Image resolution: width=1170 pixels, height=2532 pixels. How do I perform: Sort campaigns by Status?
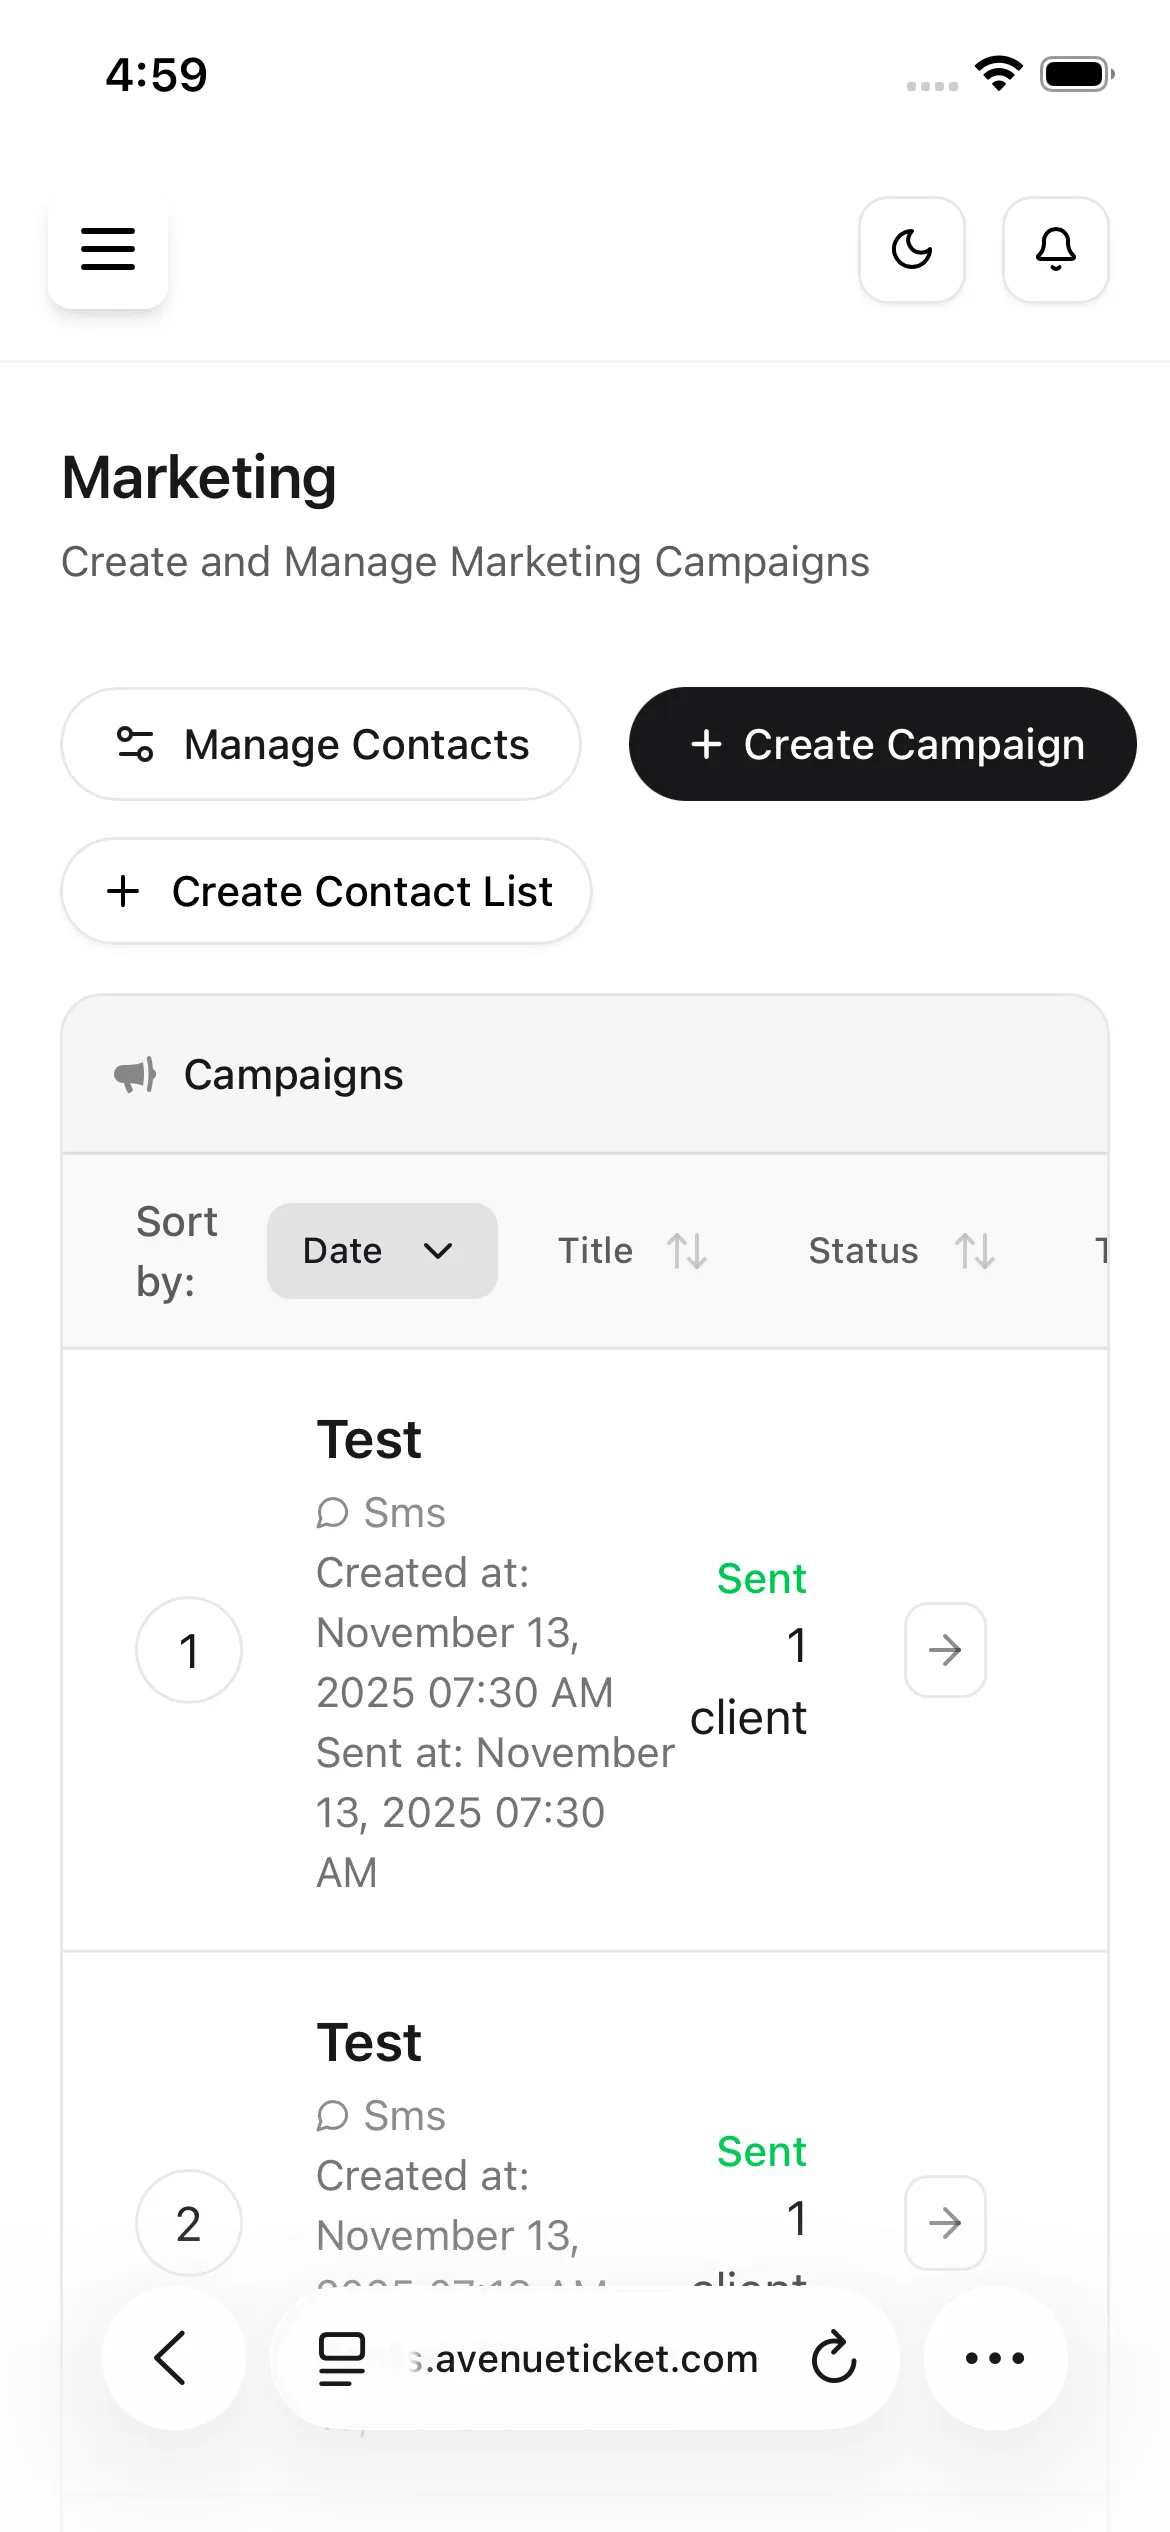[900, 1251]
